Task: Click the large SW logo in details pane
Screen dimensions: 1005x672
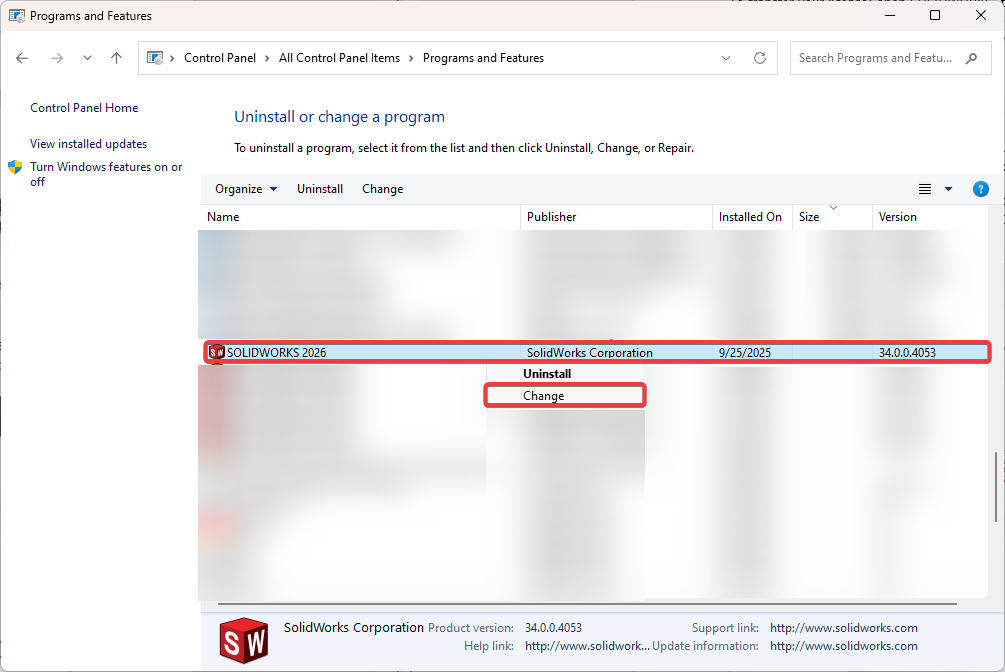Action: tap(244, 641)
